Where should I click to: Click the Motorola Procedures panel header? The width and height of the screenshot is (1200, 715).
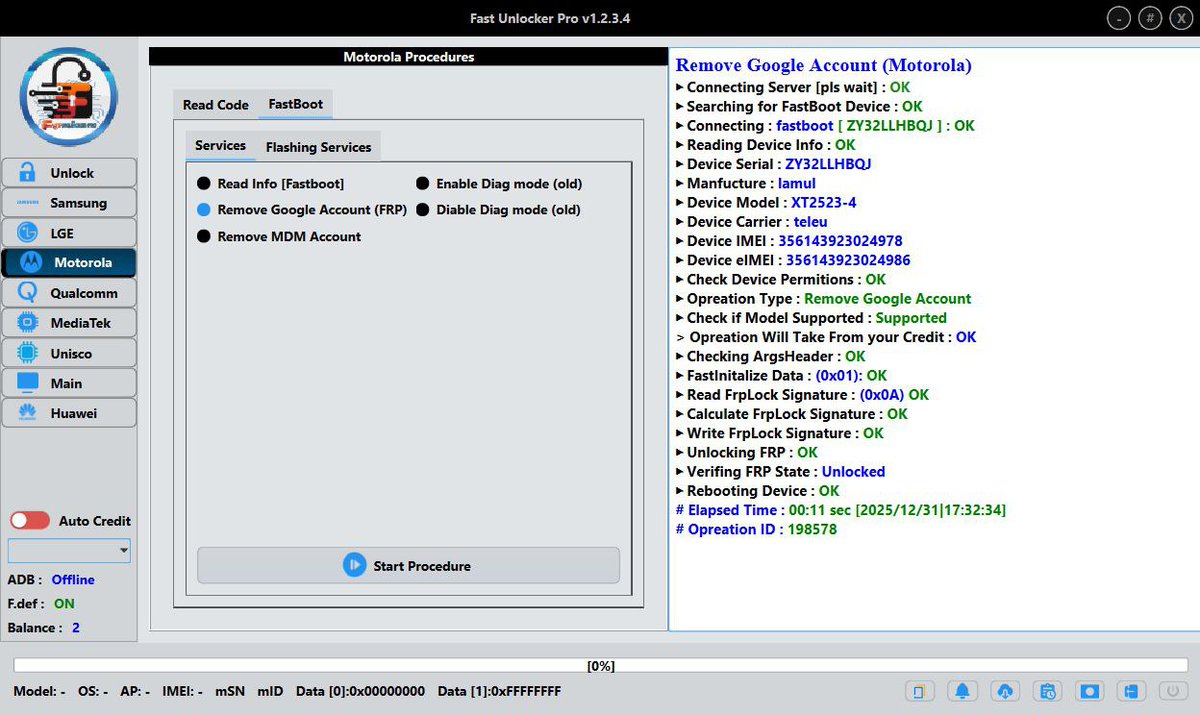point(409,57)
